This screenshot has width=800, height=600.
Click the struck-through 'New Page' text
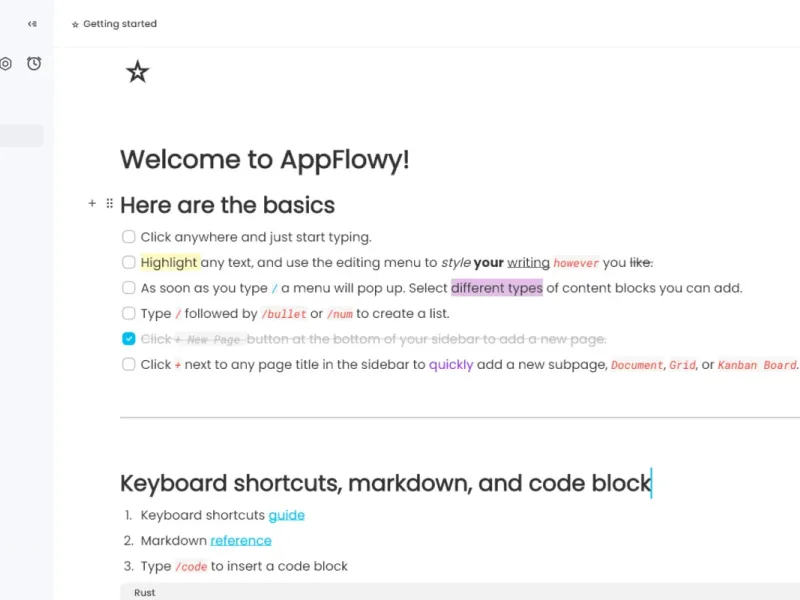pyautogui.click(x=213, y=340)
